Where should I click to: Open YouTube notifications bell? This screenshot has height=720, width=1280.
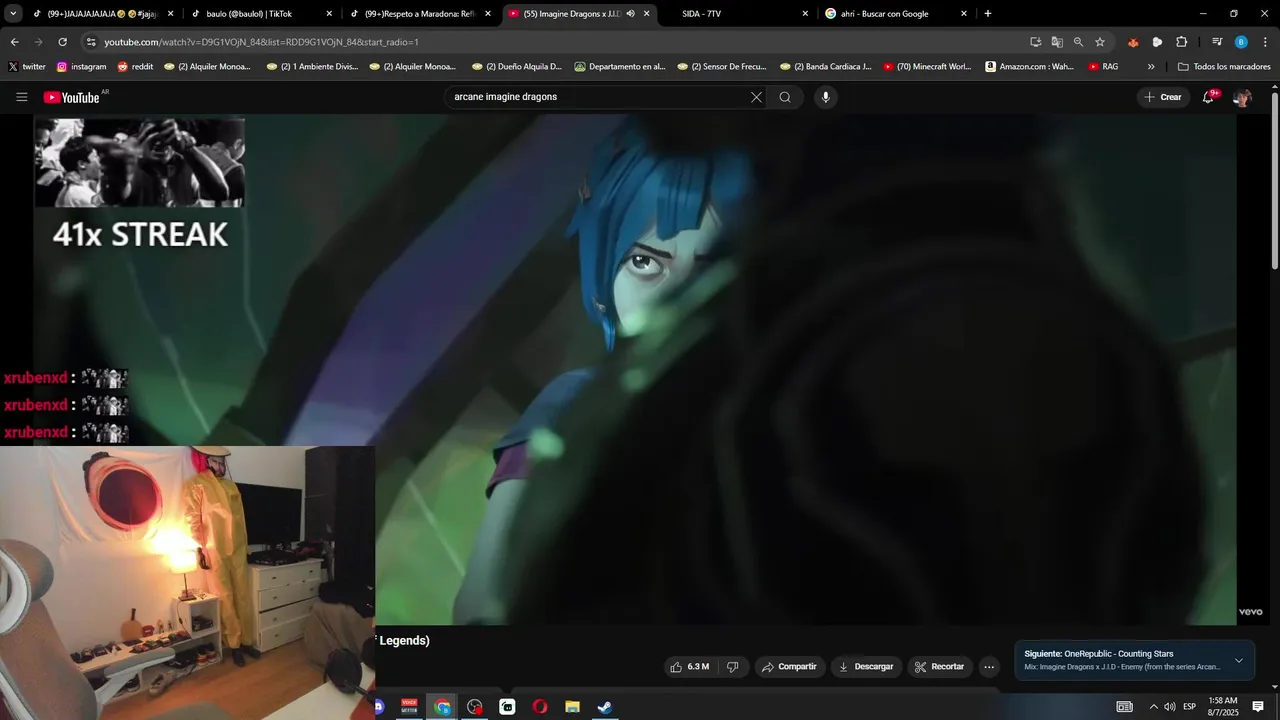click(x=1208, y=97)
